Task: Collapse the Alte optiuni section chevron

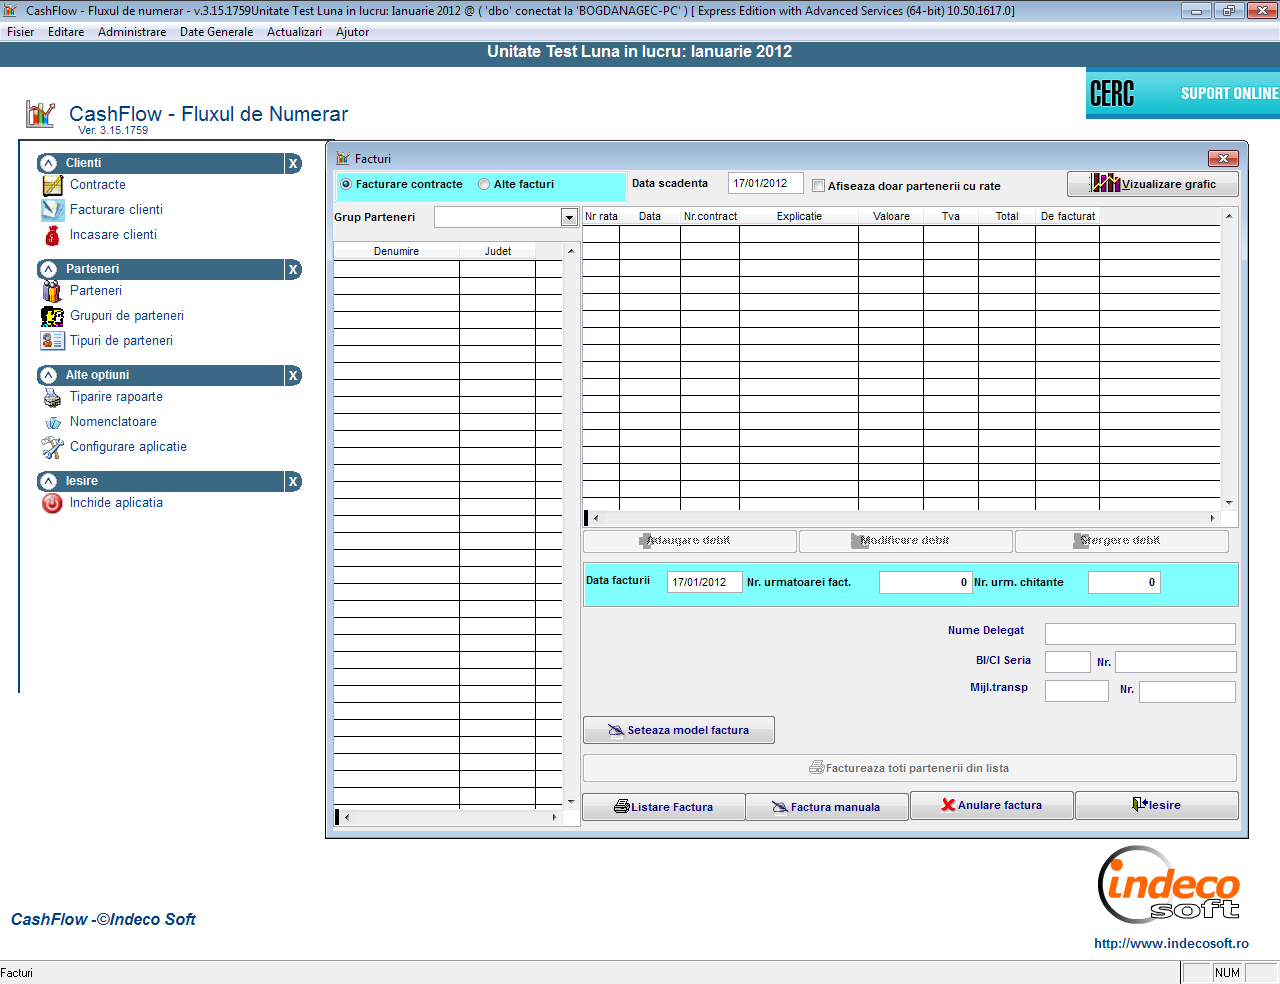Action: 48,375
